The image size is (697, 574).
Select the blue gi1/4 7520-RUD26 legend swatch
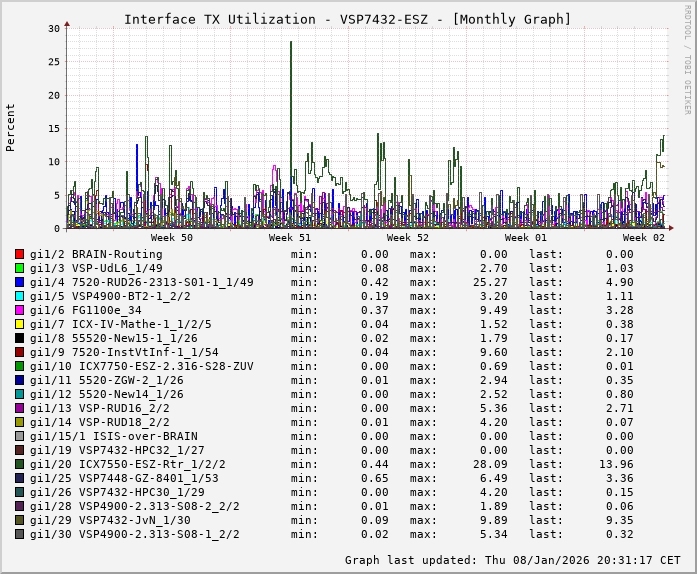[x=19, y=282]
